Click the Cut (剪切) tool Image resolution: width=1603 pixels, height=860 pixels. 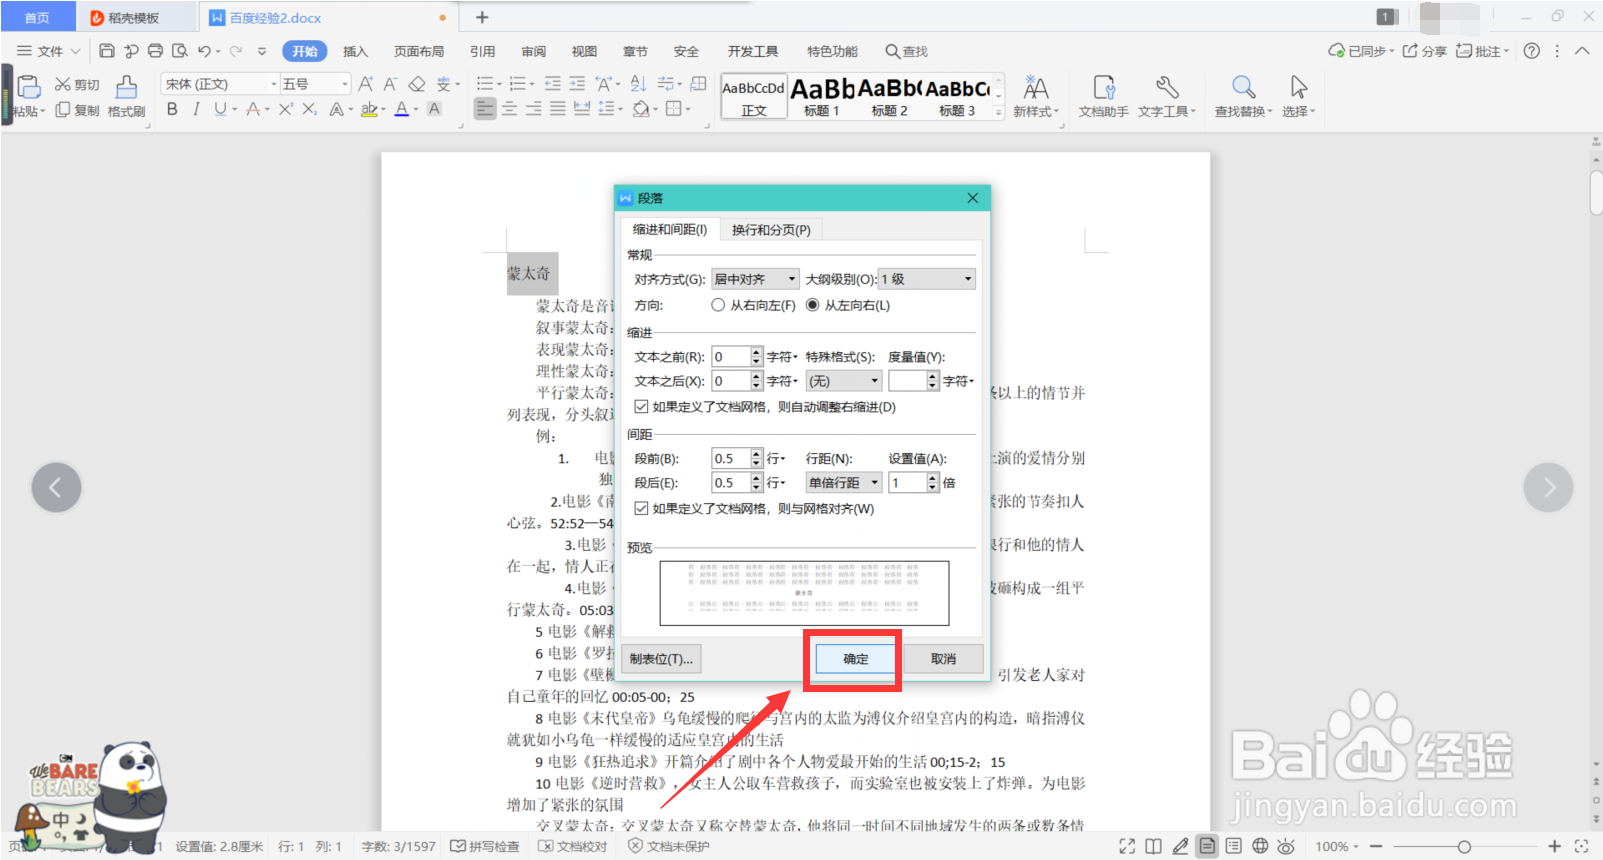(77, 85)
